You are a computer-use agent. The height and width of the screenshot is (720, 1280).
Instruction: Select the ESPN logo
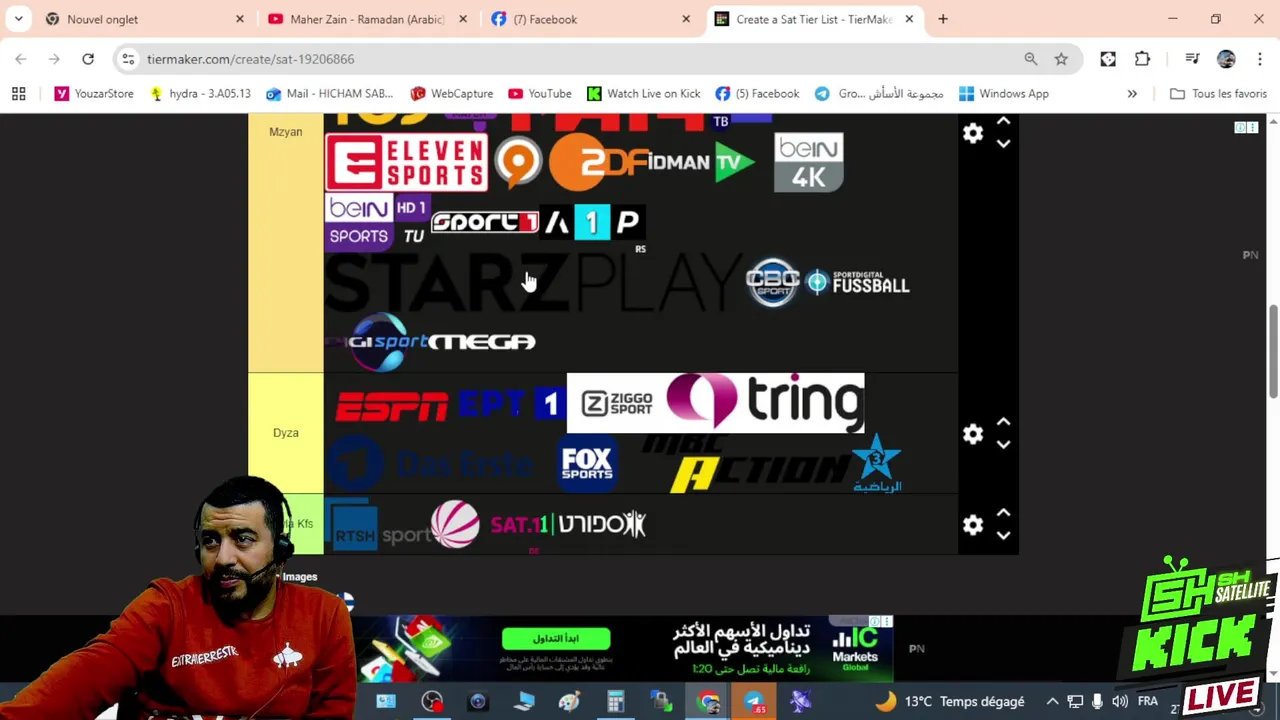coord(391,406)
